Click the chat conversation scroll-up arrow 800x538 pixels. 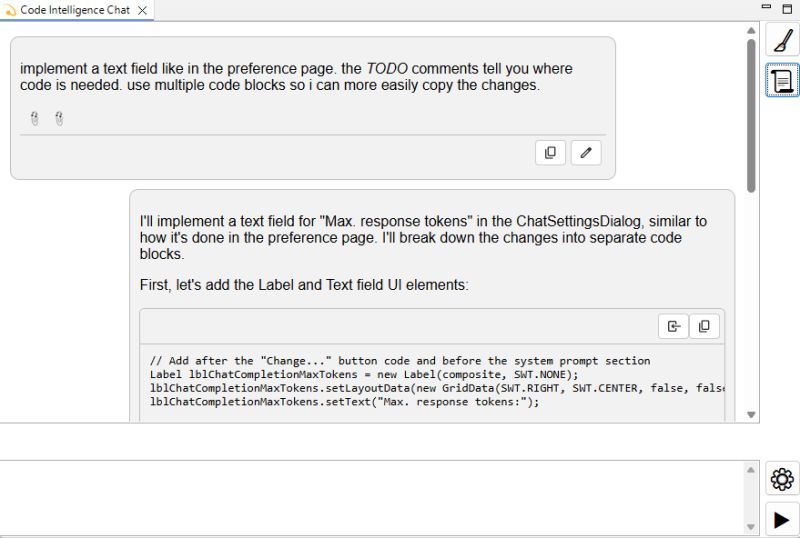(751, 30)
